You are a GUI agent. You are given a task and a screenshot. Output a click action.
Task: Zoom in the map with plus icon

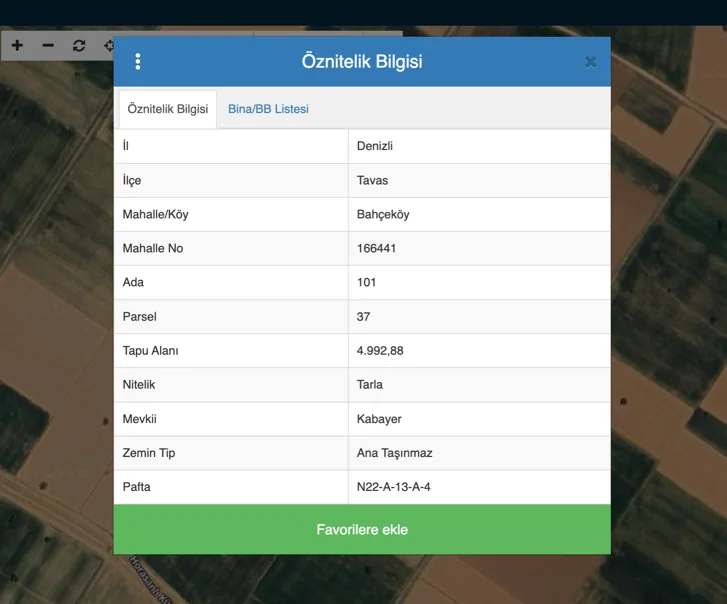18,46
